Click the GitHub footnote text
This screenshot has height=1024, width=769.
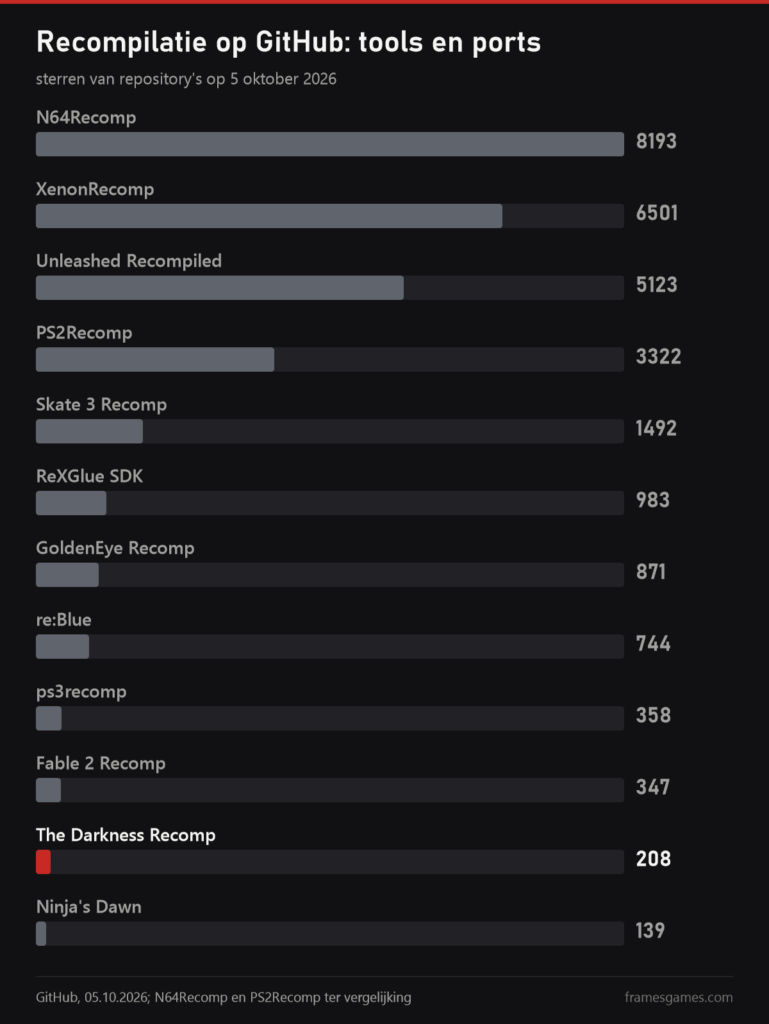point(223,998)
